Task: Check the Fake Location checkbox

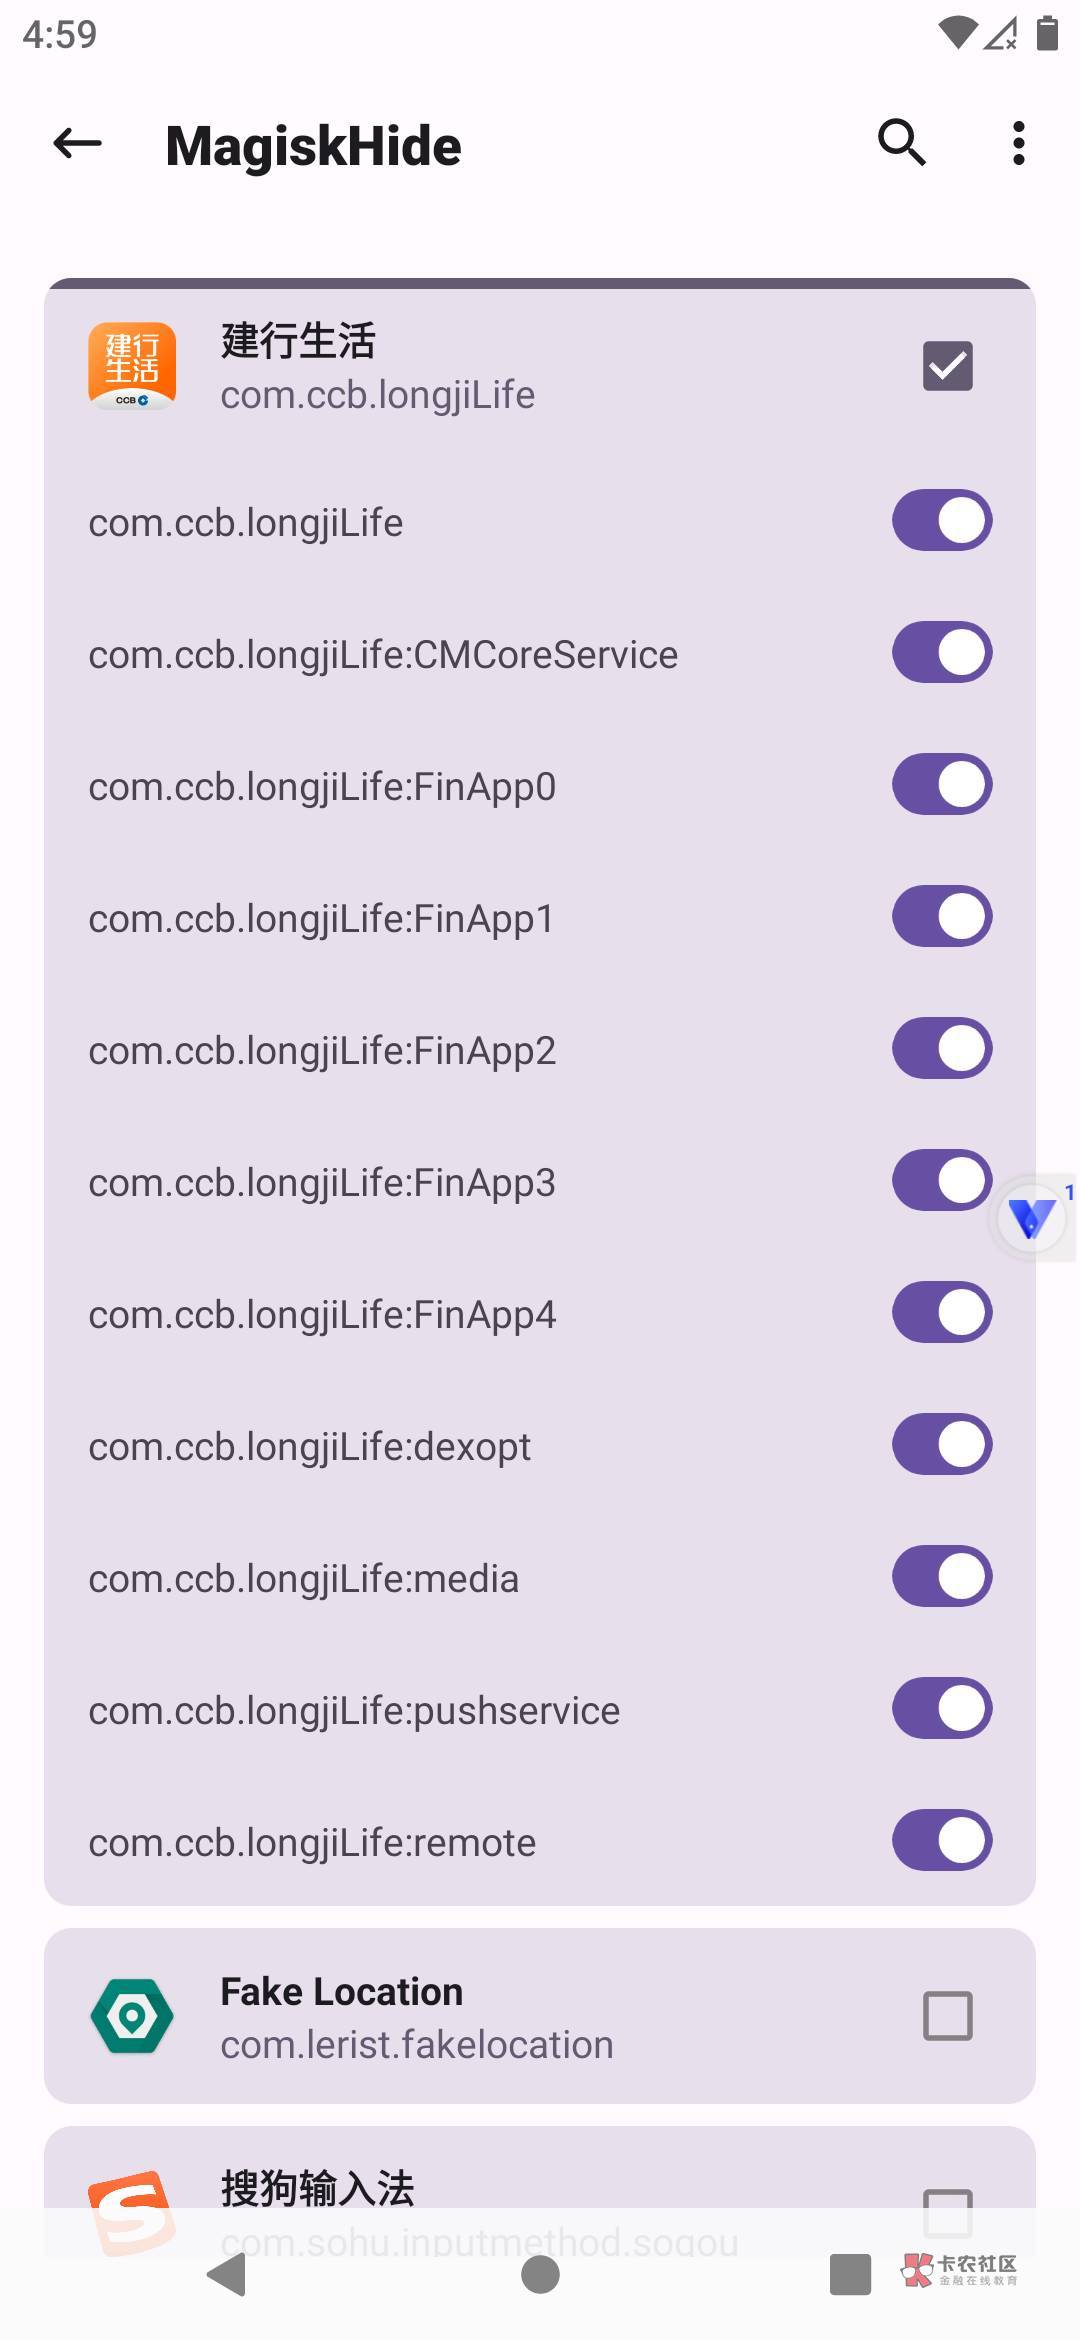Action: click(947, 2016)
